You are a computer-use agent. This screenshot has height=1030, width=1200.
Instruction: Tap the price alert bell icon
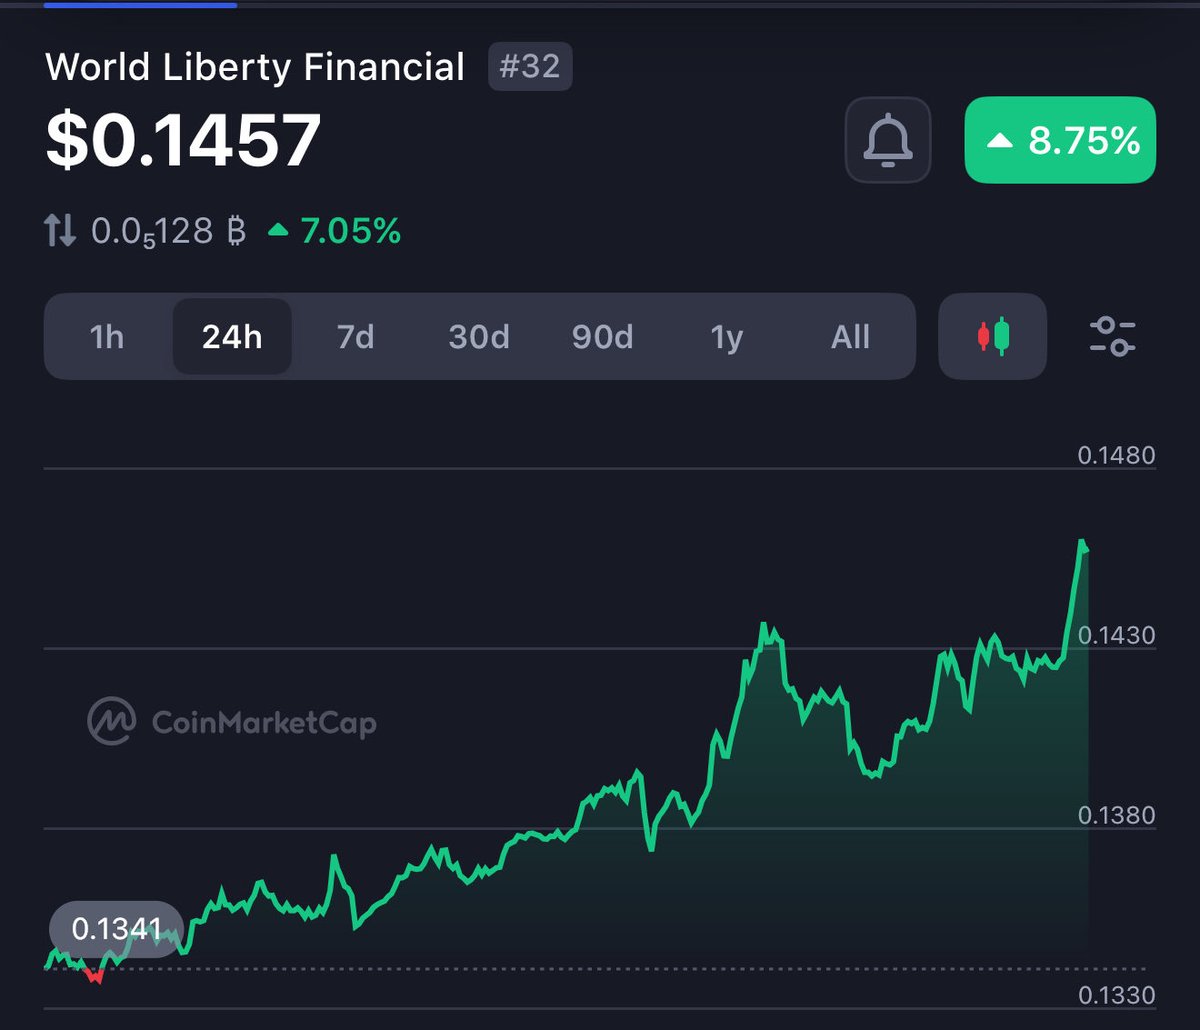(888, 140)
